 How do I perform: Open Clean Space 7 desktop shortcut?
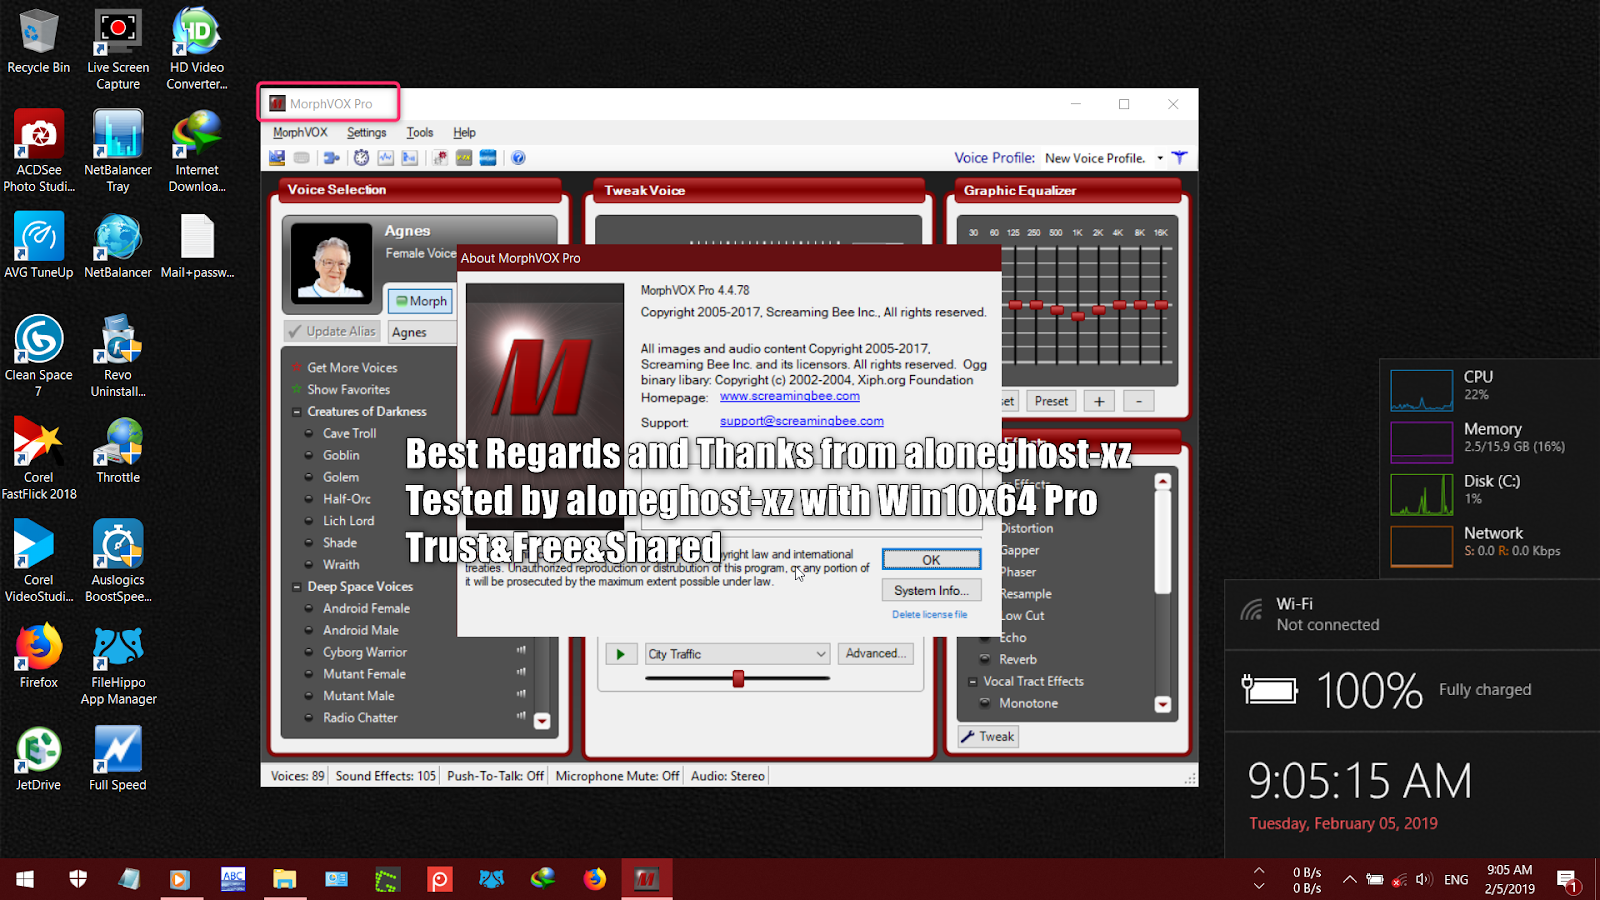(x=39, y=356)
